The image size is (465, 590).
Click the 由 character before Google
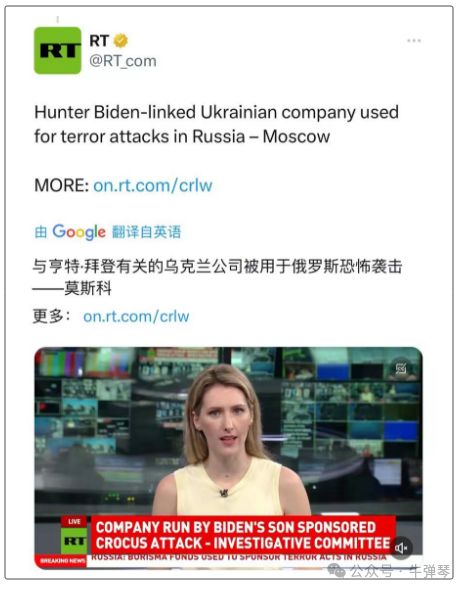(41, 232)
